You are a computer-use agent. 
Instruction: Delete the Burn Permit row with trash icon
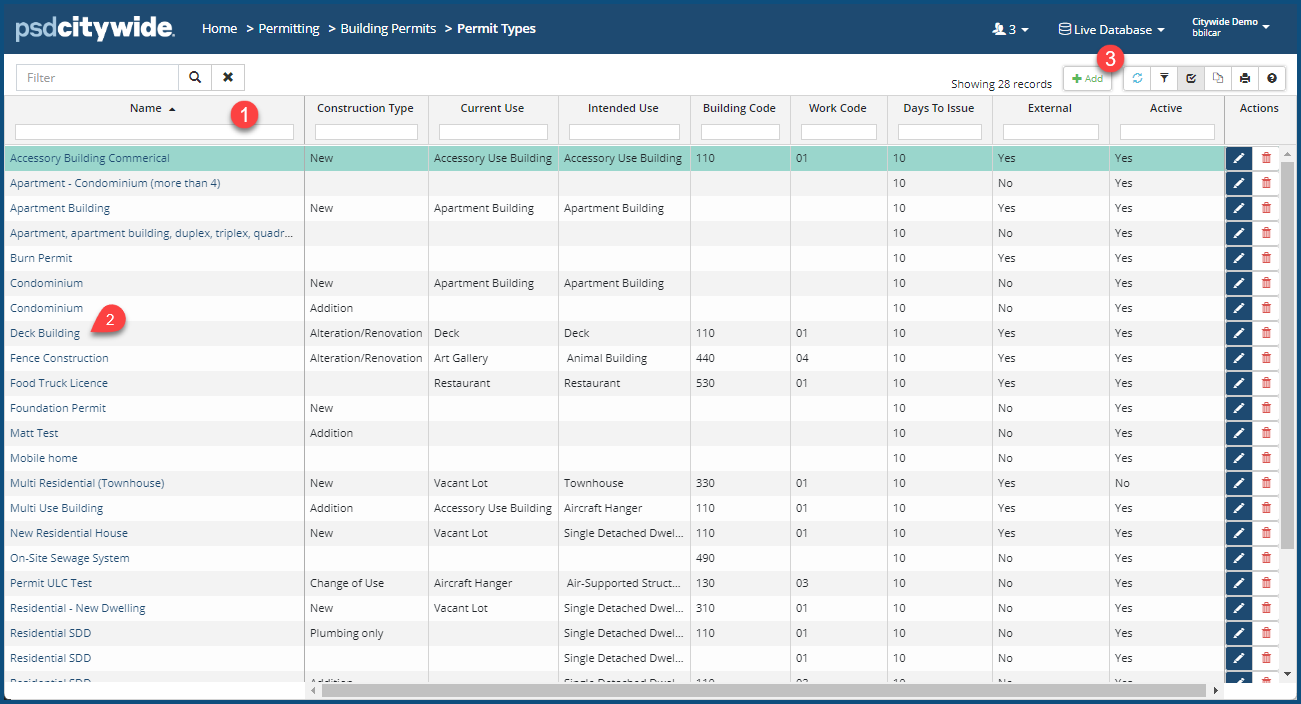(1266, 258)
